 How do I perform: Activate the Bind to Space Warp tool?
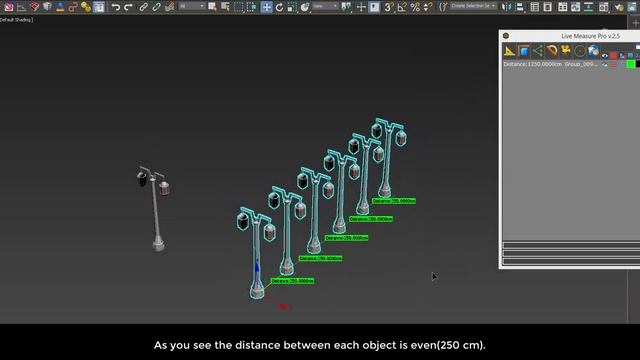click(x=170, y=7)
